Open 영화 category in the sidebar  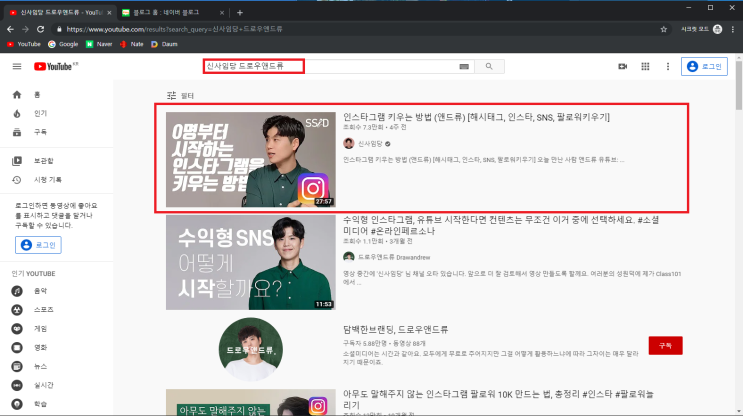coord(56,348)
